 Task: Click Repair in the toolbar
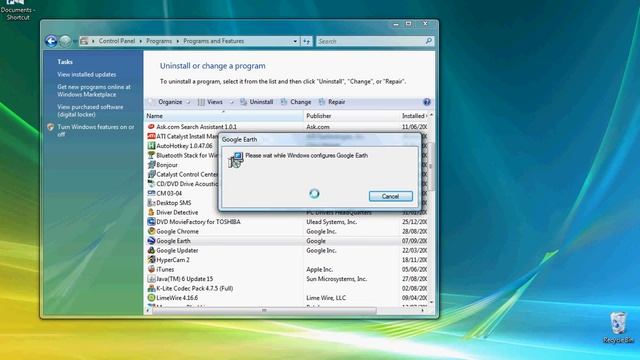332,102
